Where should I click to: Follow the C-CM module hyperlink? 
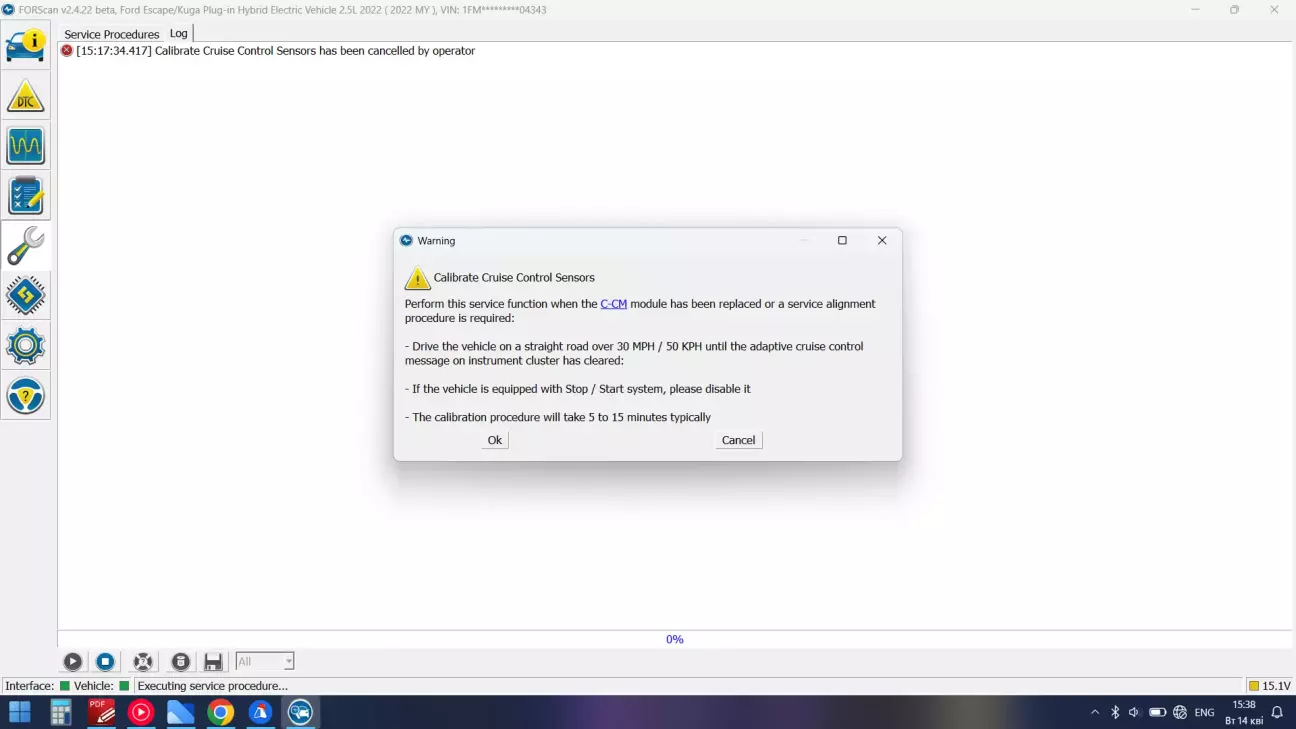(613, 304)
